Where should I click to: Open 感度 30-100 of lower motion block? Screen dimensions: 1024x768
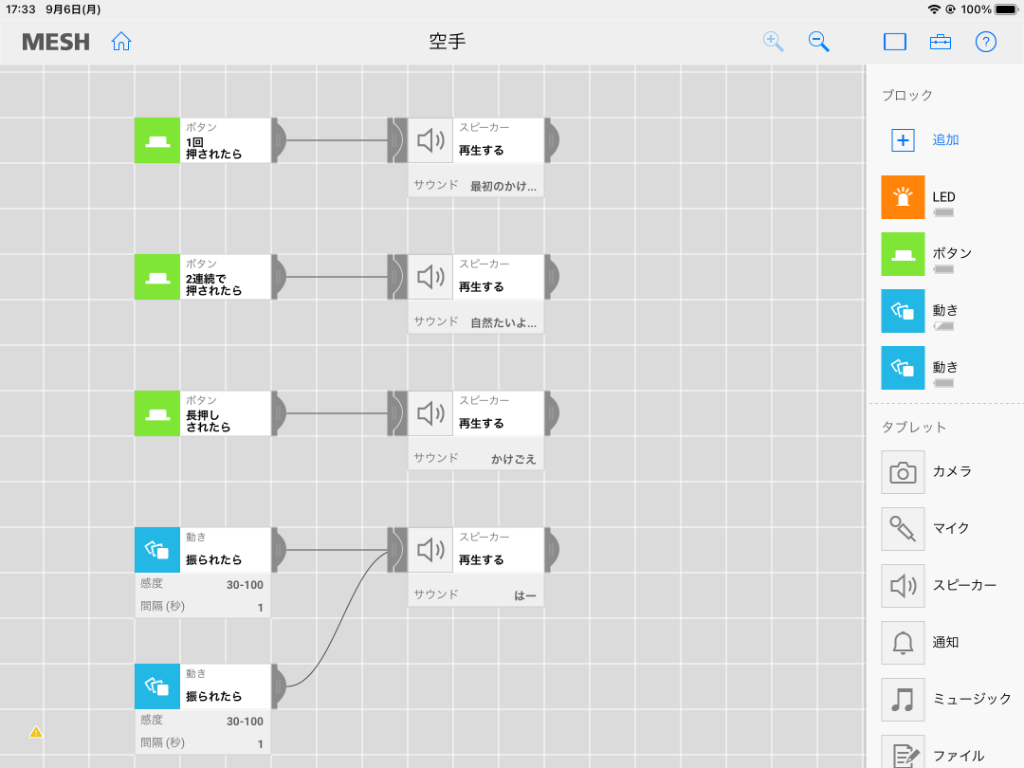pos(202,721)
